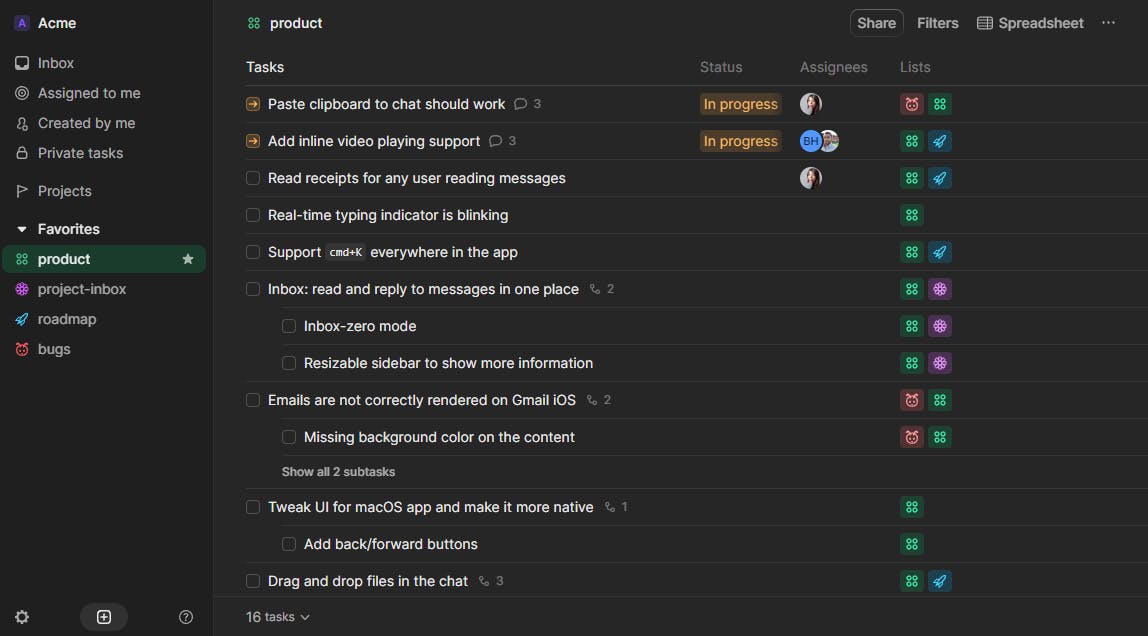Click Show all 2 subtasks link
The image size is (1148, 636).
[338, 472]
